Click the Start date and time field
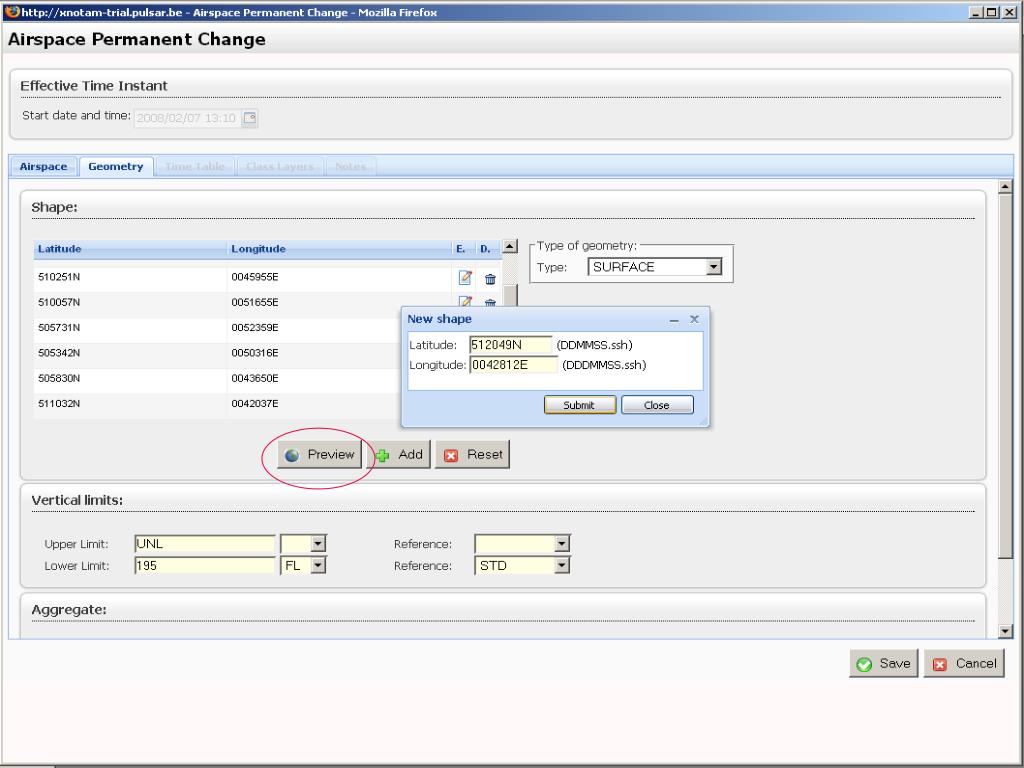1024x768 pixels. 188,118
